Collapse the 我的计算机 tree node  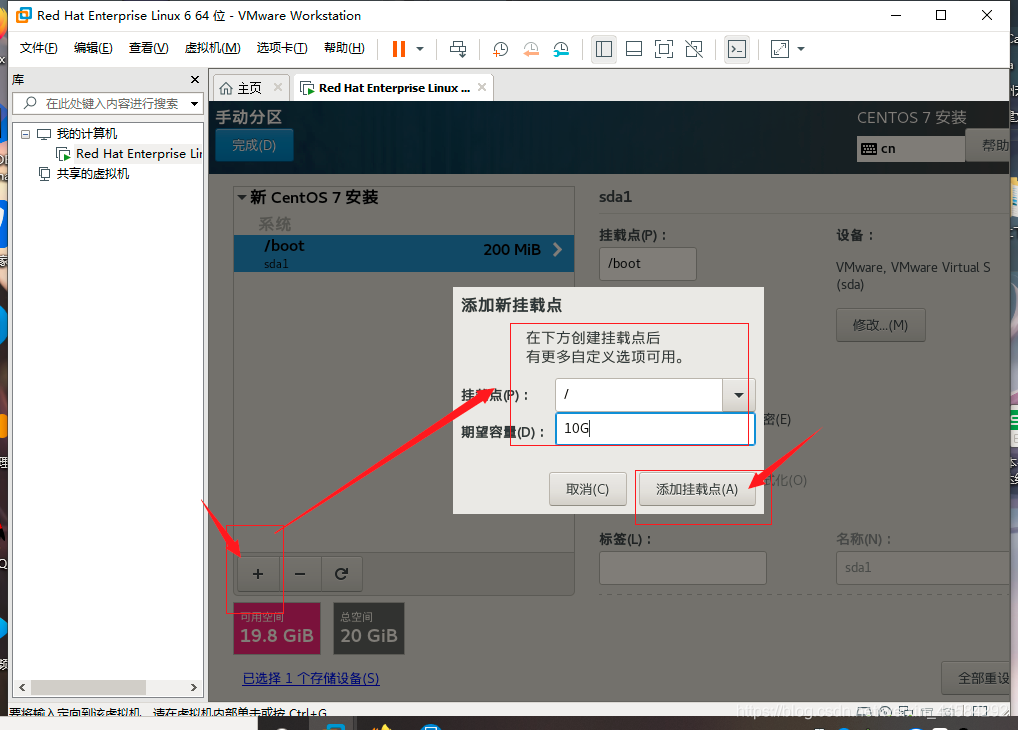[25, 134]
